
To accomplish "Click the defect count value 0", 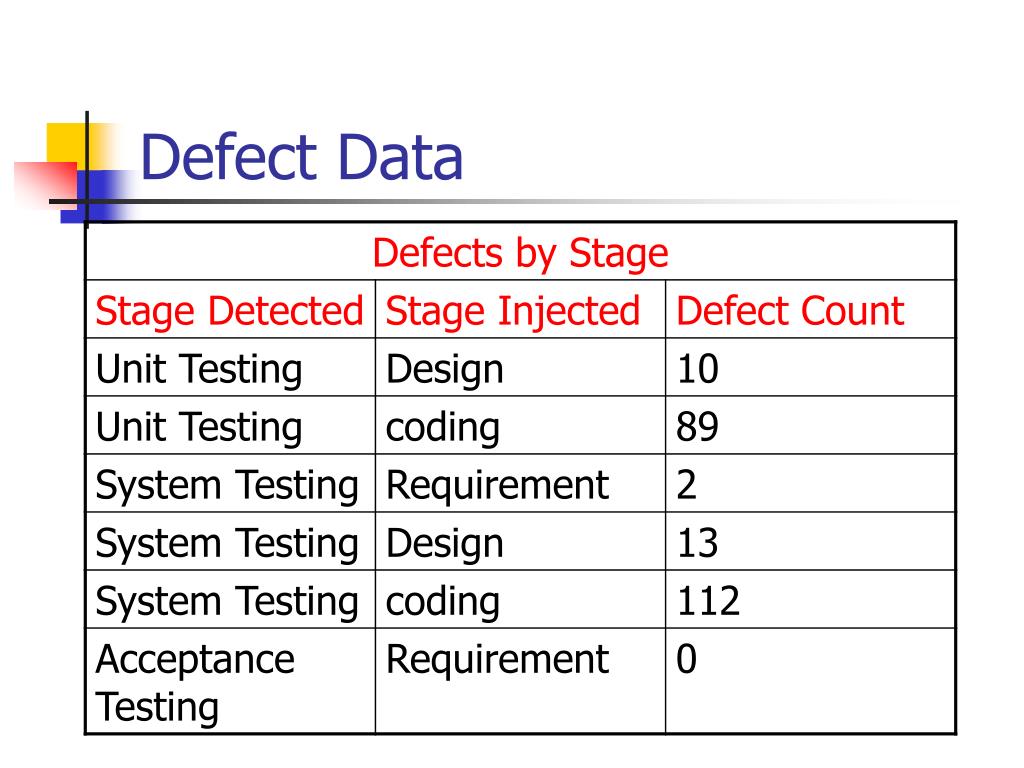I will click(686, 659).
